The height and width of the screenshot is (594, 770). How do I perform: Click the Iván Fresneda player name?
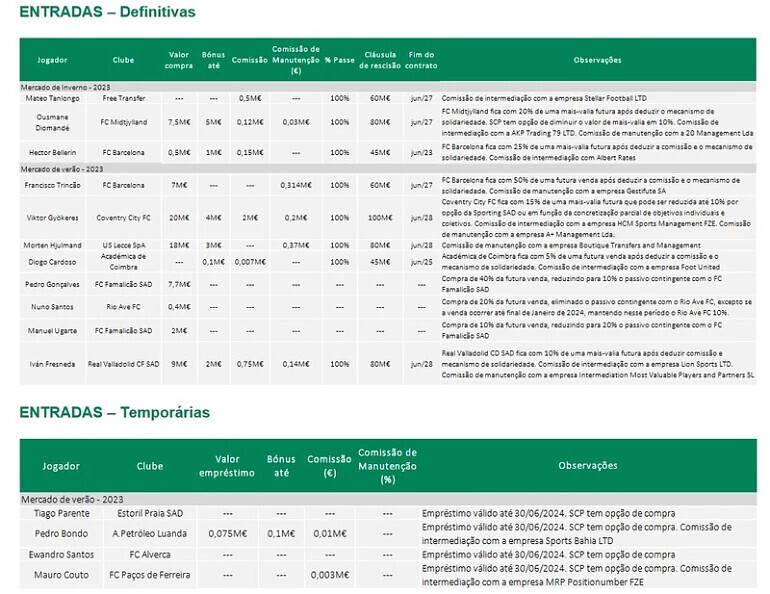coord(52,365)
